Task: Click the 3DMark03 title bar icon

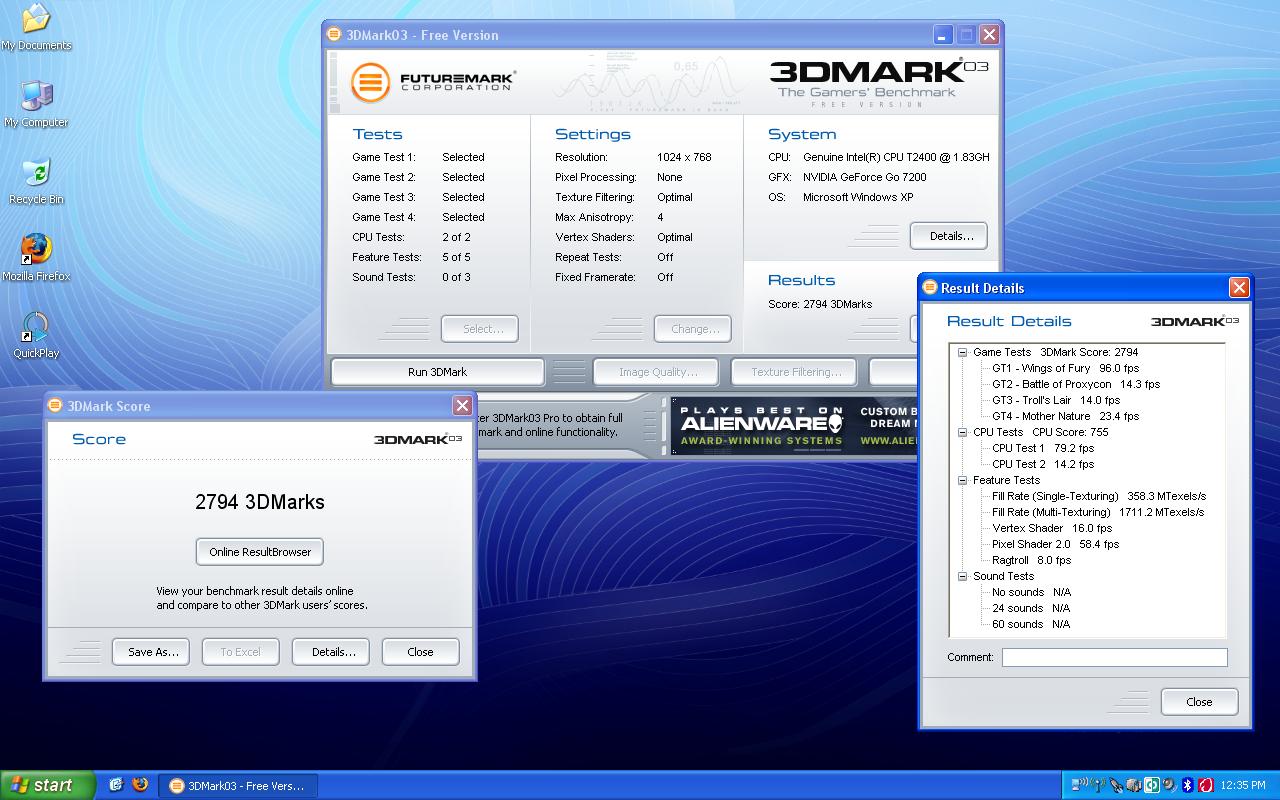Action: [x=335, y=34]
